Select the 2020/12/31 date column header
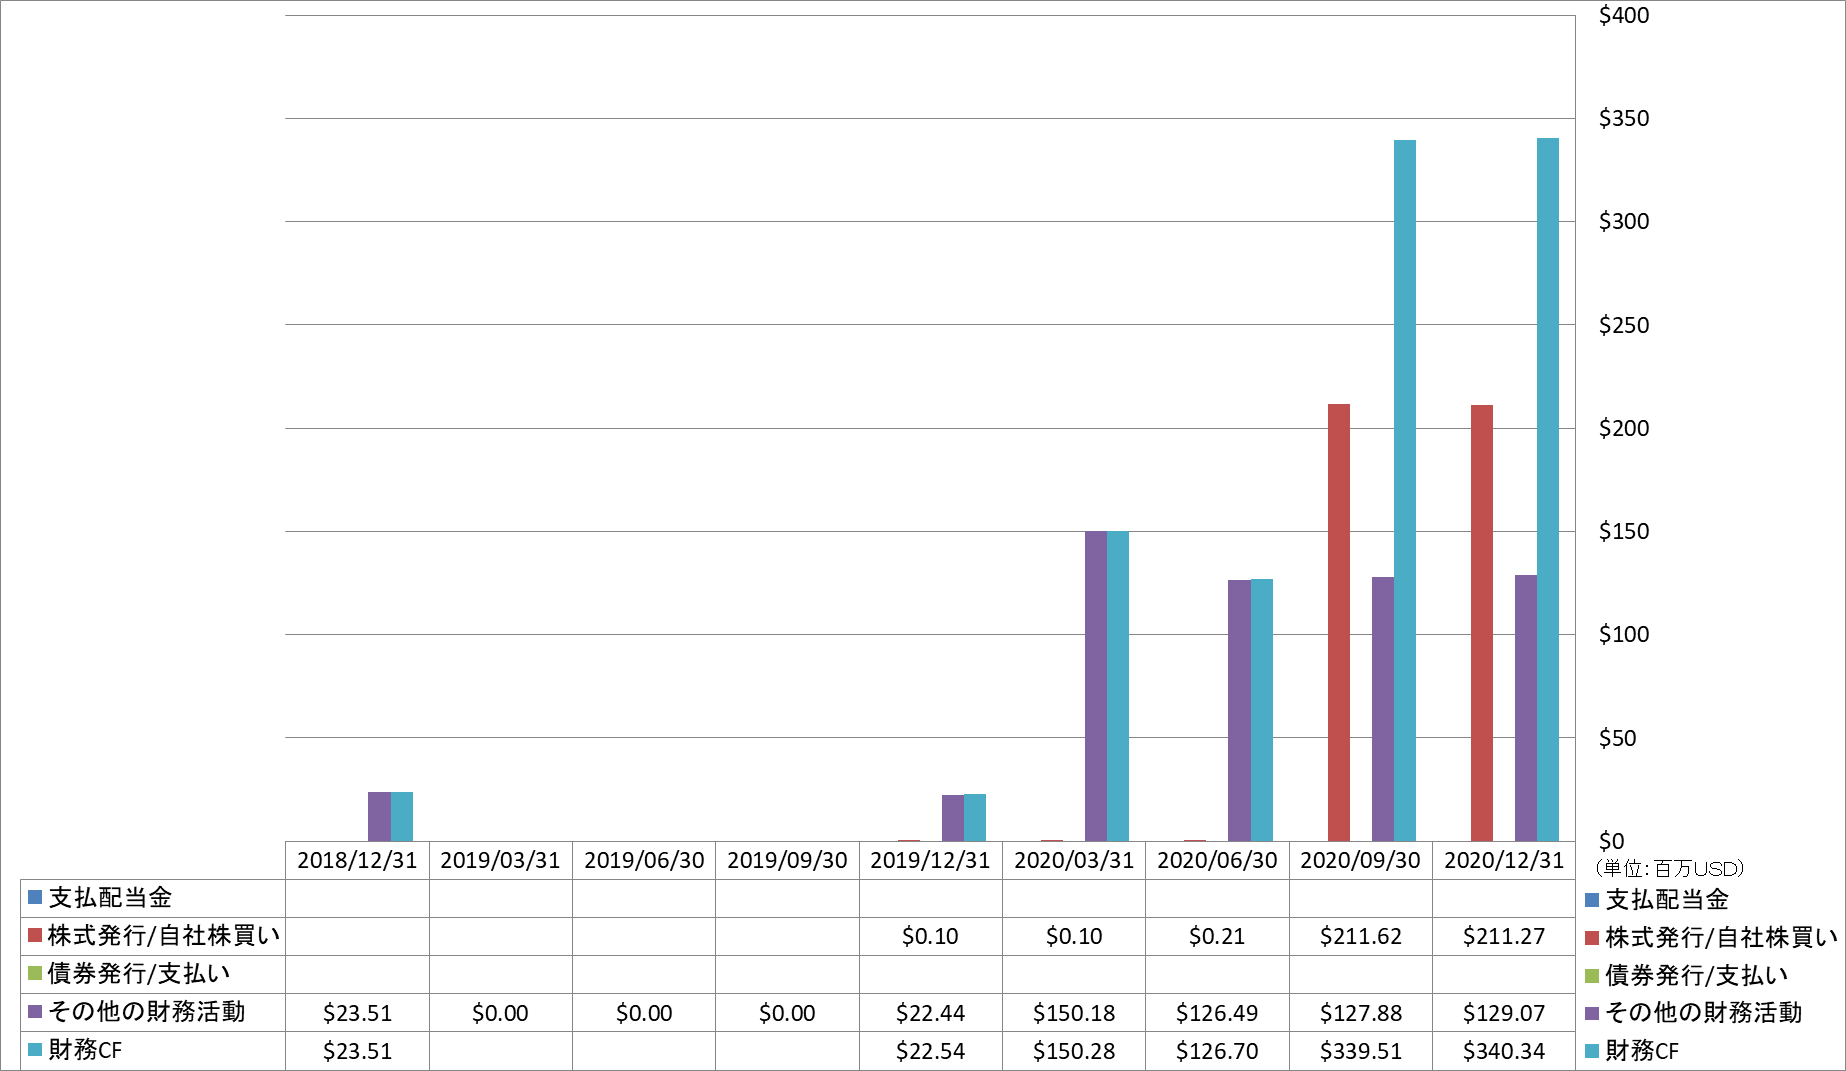The height and width of the screenshot is (1071, 1846). click(1504, 860)
